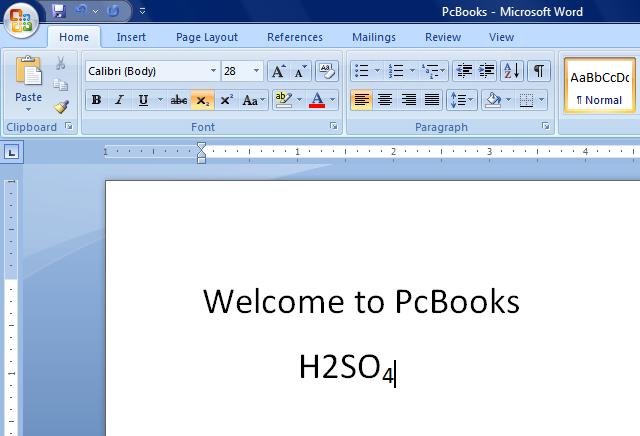The height and width of the screenshot is (436, 640).
Task: Open shading color dropdown arrow
Action: click(x=508, y=100)
